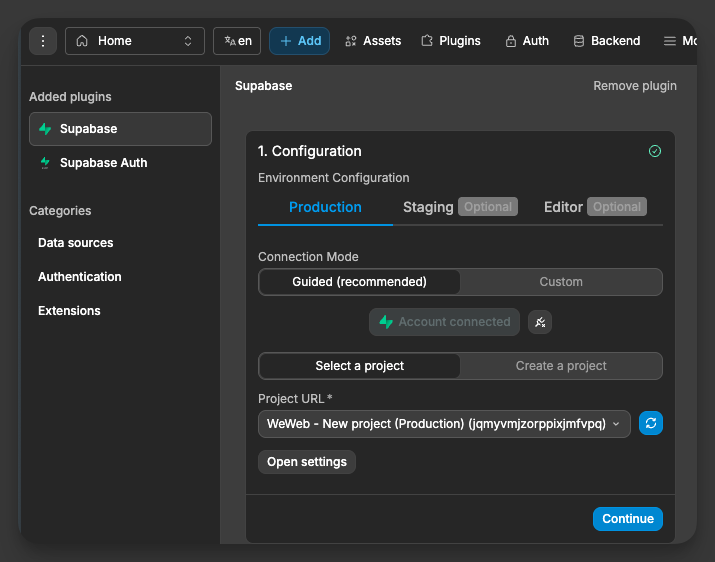This screenshot has height=562, width=715.
Task: Select Guided (recommended) connection mode
Action: pyautogui.click(x=359, y=282)
